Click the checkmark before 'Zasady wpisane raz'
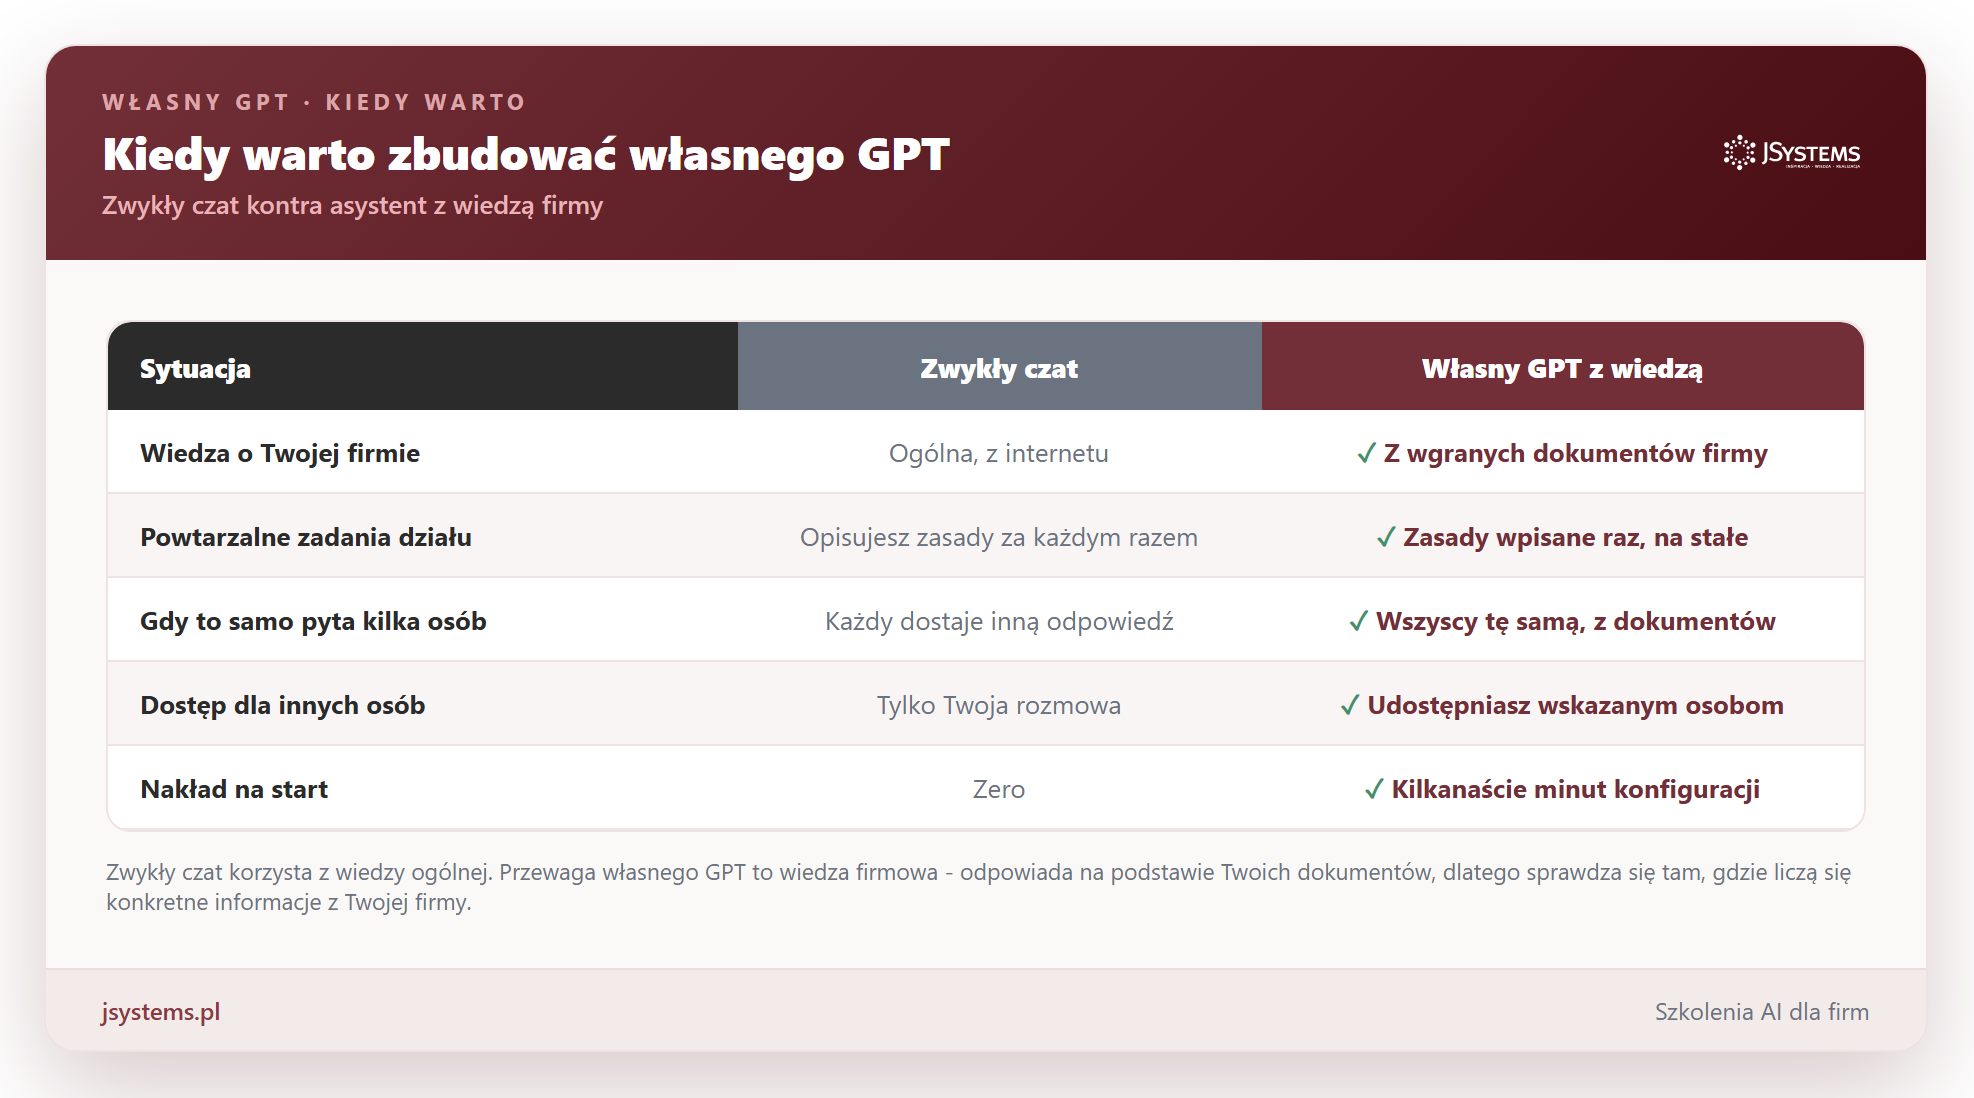1974x1098 pixels. [x=1386, y=538]
